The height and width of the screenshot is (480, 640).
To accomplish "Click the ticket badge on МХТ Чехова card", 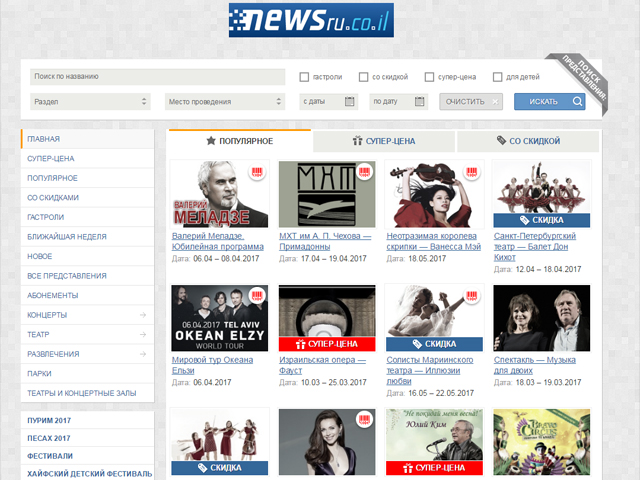I will pyautogui.click(x=364, y=172).
